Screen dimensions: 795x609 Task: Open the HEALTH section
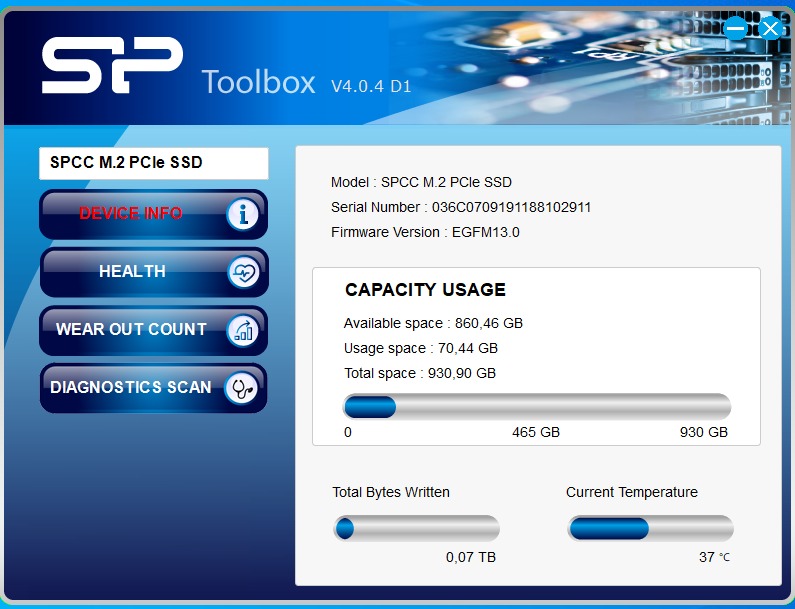(x=153, y=272)
